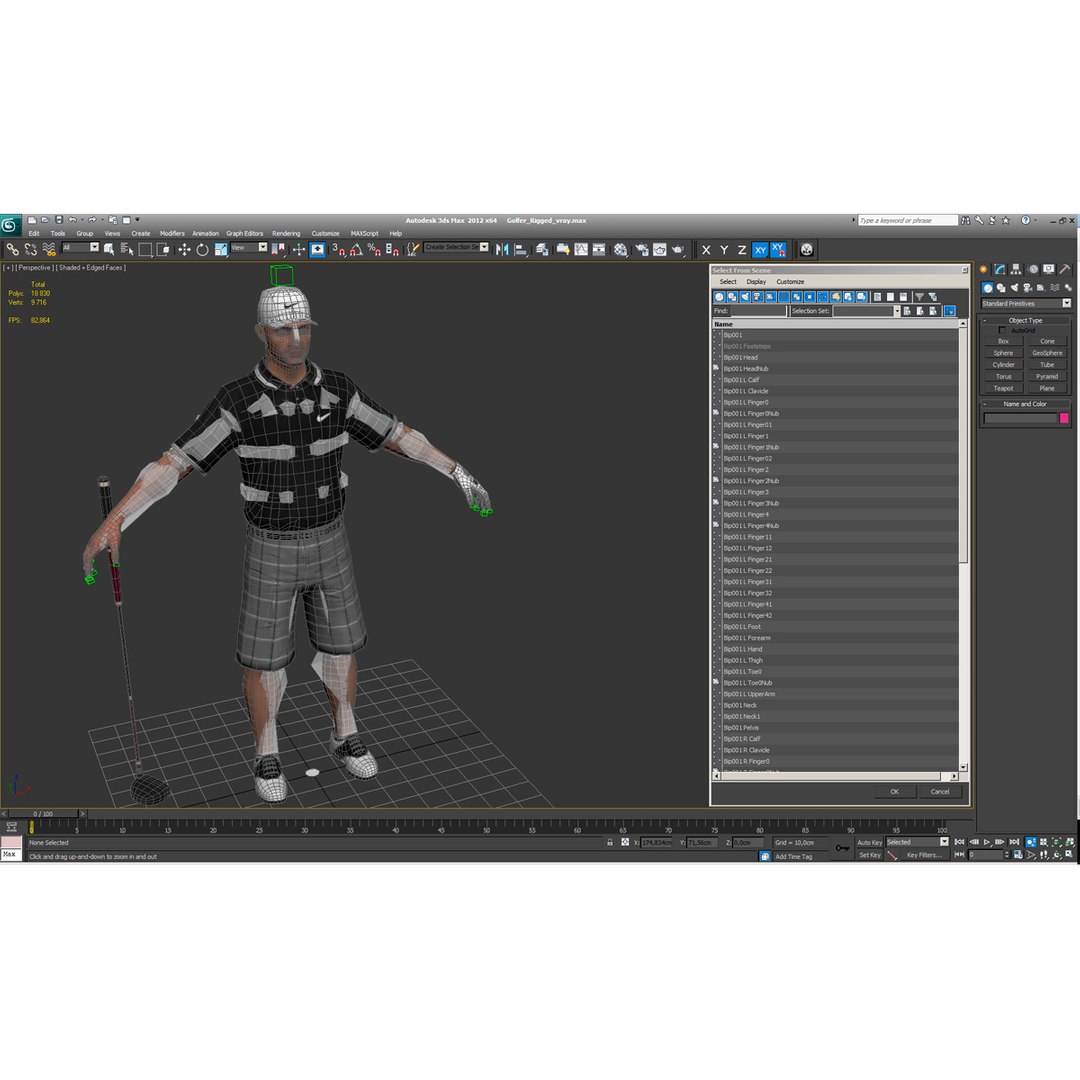Screen dimensions: 1080x1080
Task: Select the XY plane constraint
Action: (760, 250)
